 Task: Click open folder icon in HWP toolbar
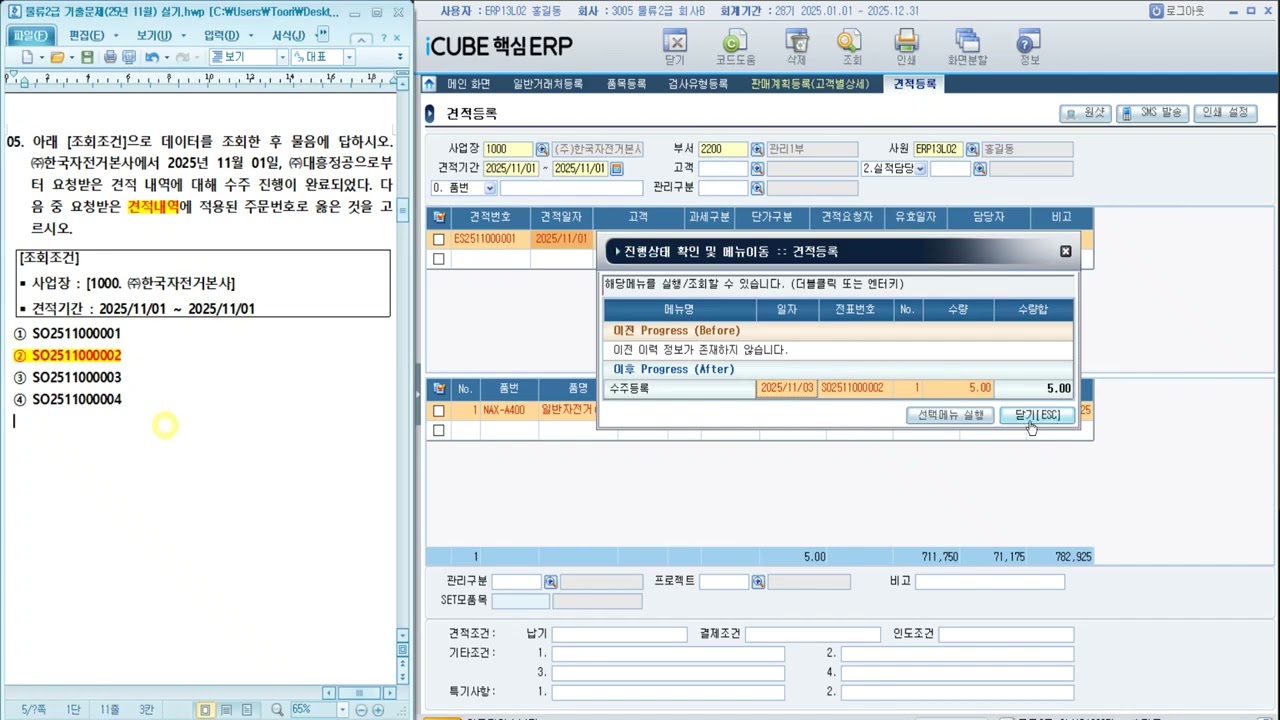[58, 58]
